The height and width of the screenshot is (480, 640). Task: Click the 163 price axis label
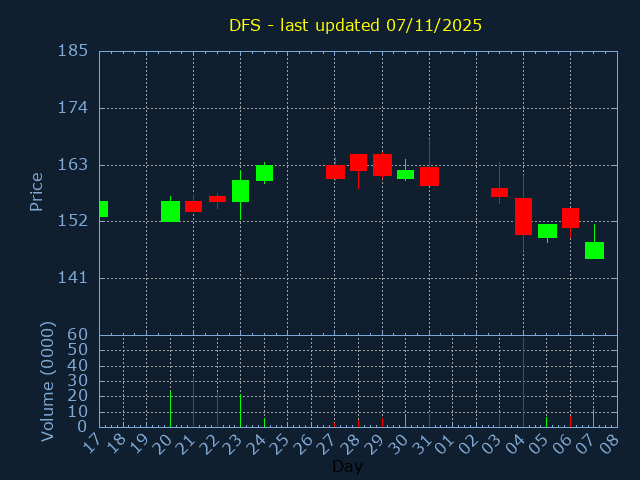pyautogui.click(x=73, y=164)
